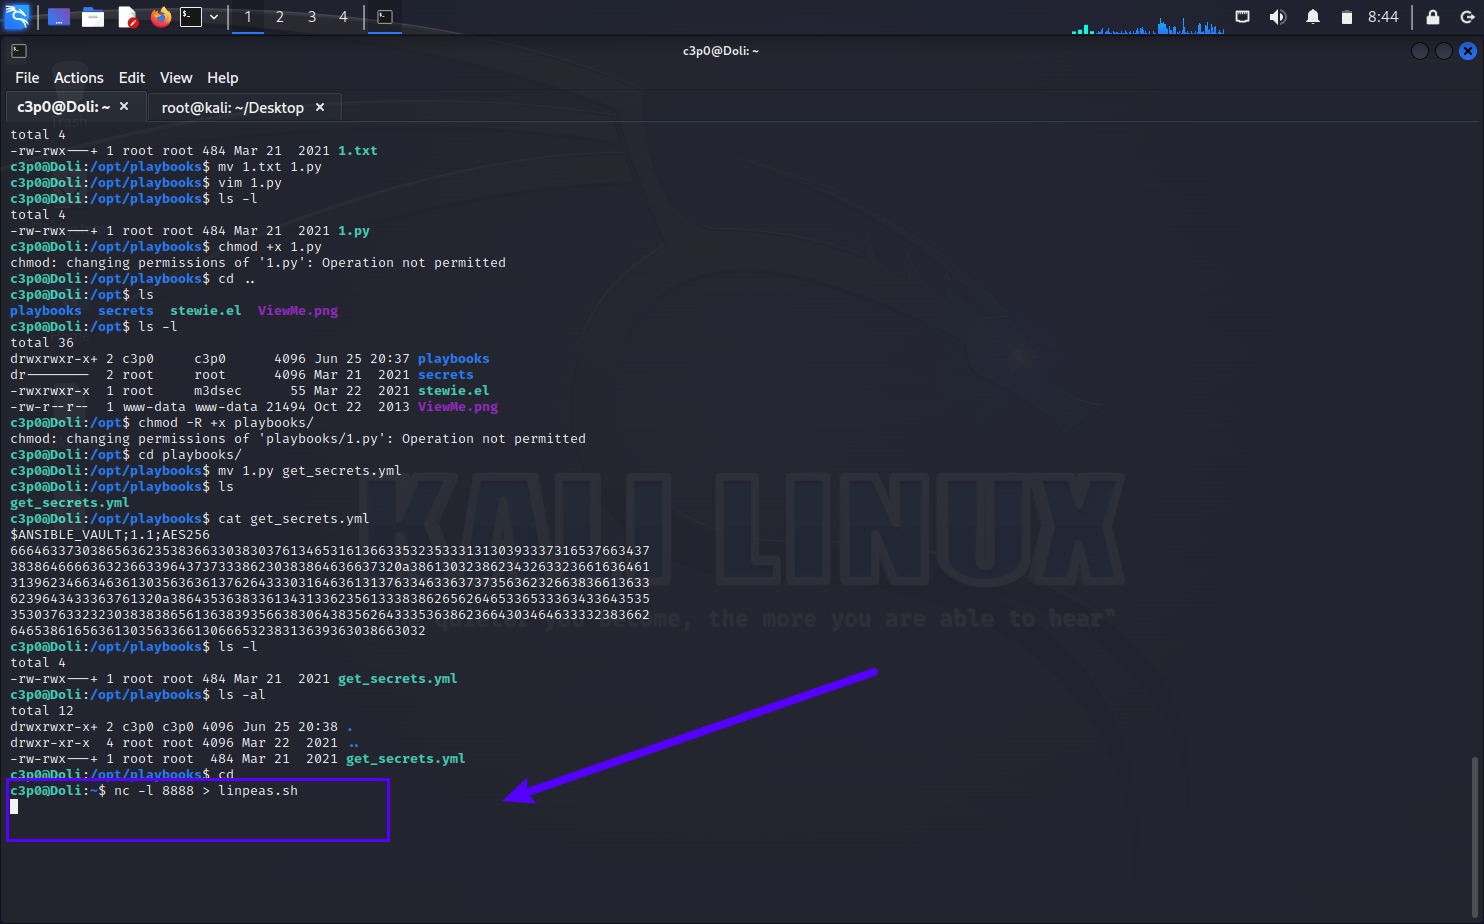1484x924 pixels.
Task: Open the terminal emulator launcher icon
Action: (x=190, y=17)
